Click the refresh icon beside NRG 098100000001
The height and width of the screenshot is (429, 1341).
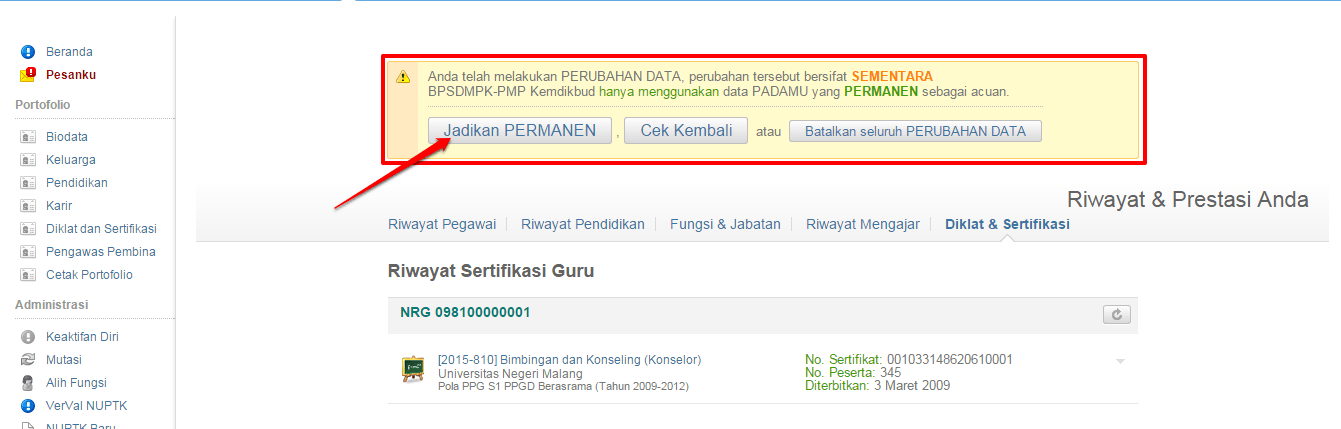1116,315
